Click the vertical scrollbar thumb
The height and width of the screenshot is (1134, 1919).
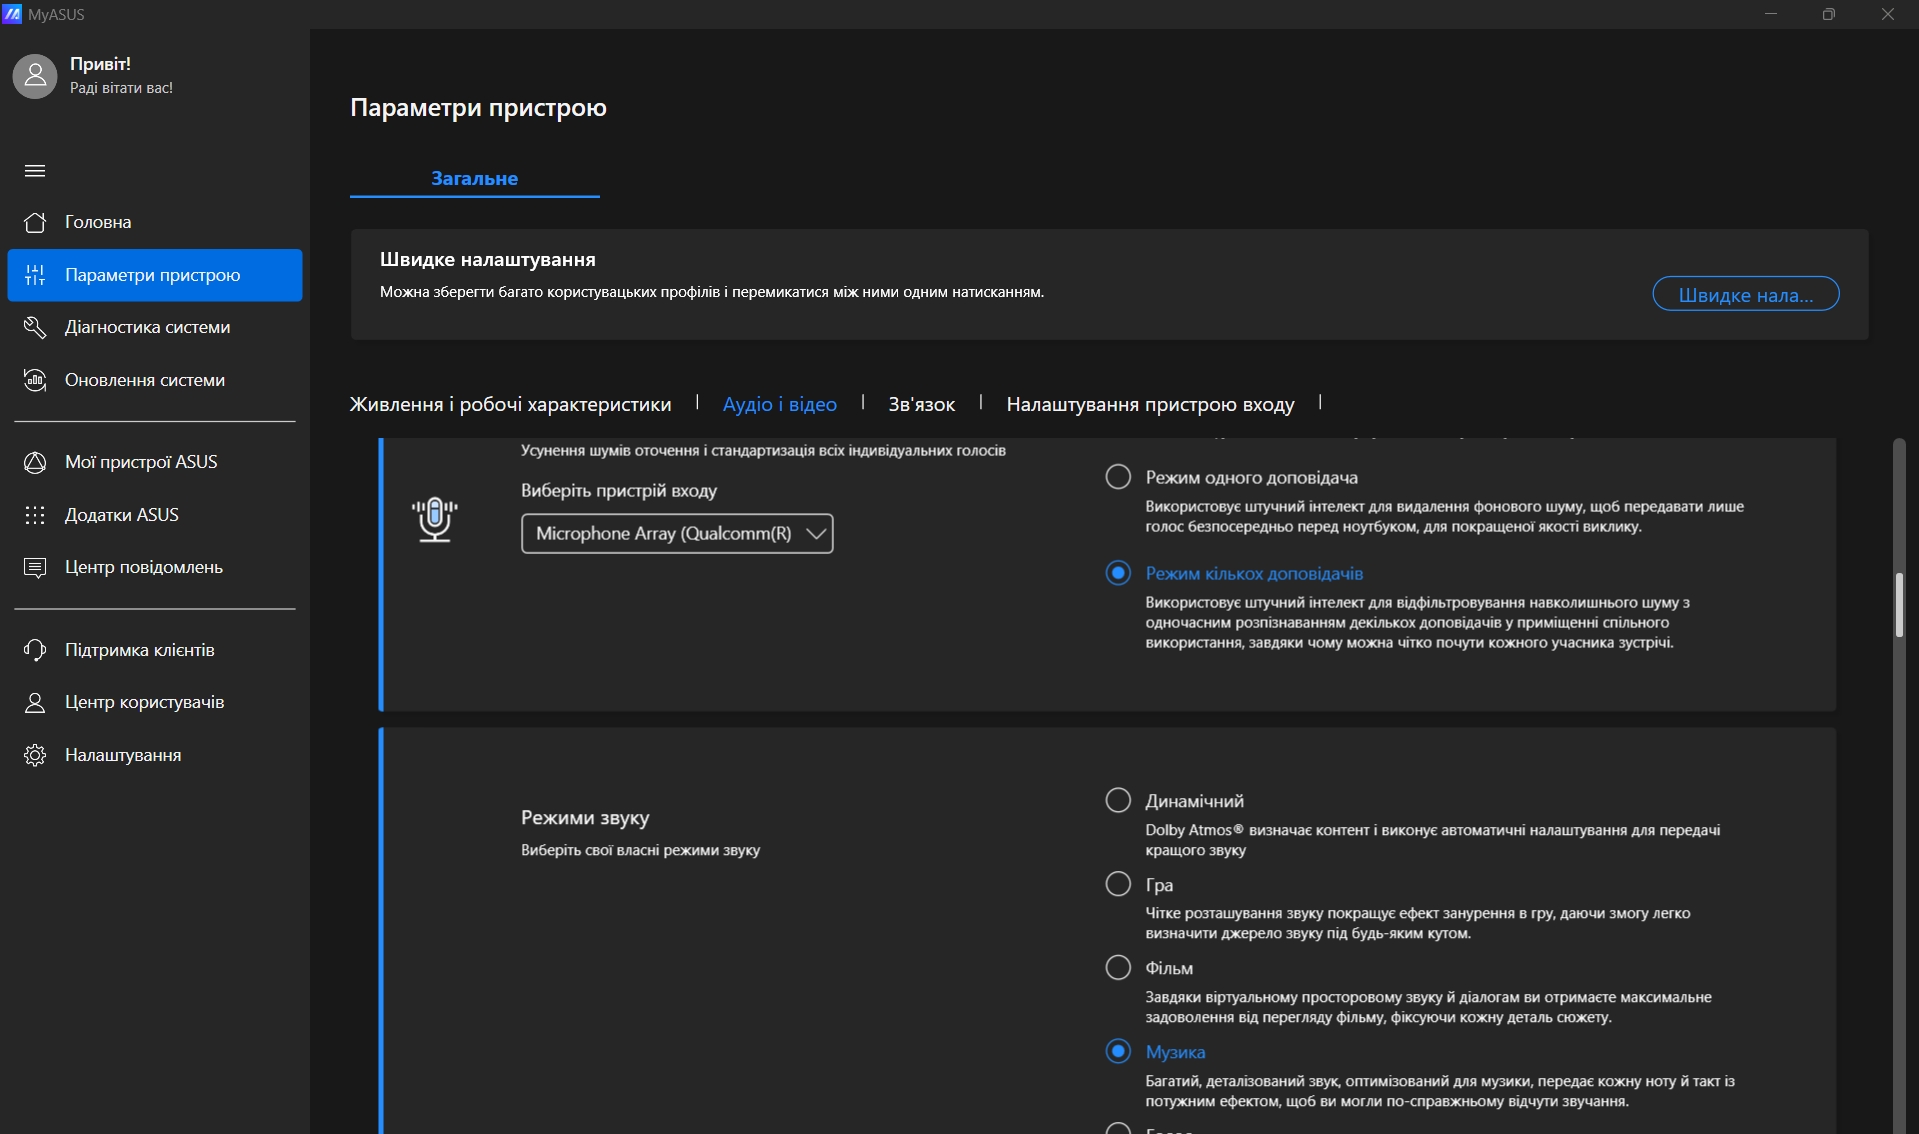click(x=1899, y=605)
